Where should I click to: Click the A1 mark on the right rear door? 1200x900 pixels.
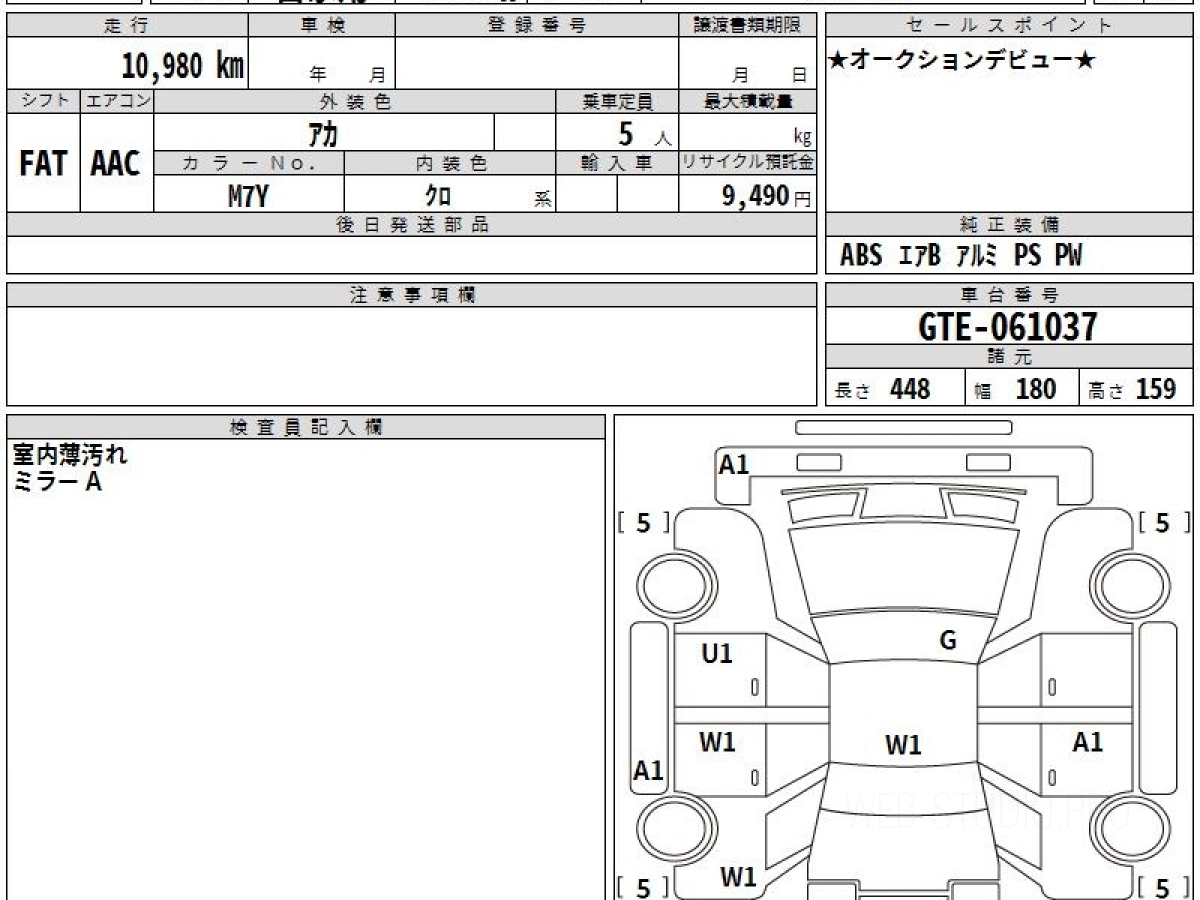click(1088, 742)
